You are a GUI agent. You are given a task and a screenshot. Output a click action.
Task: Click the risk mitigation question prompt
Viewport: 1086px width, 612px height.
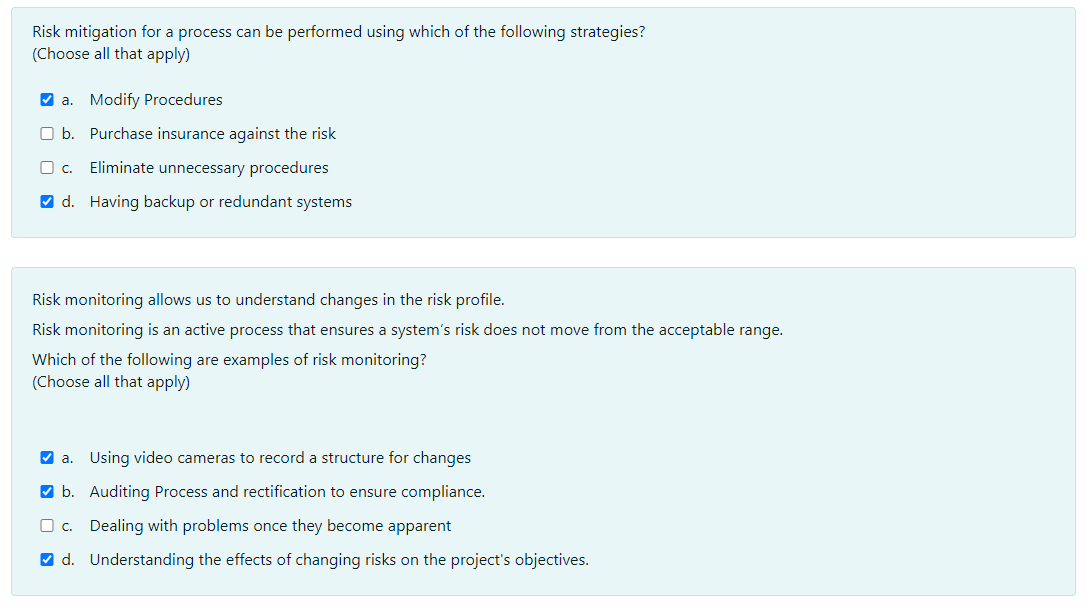click(339, 31)
